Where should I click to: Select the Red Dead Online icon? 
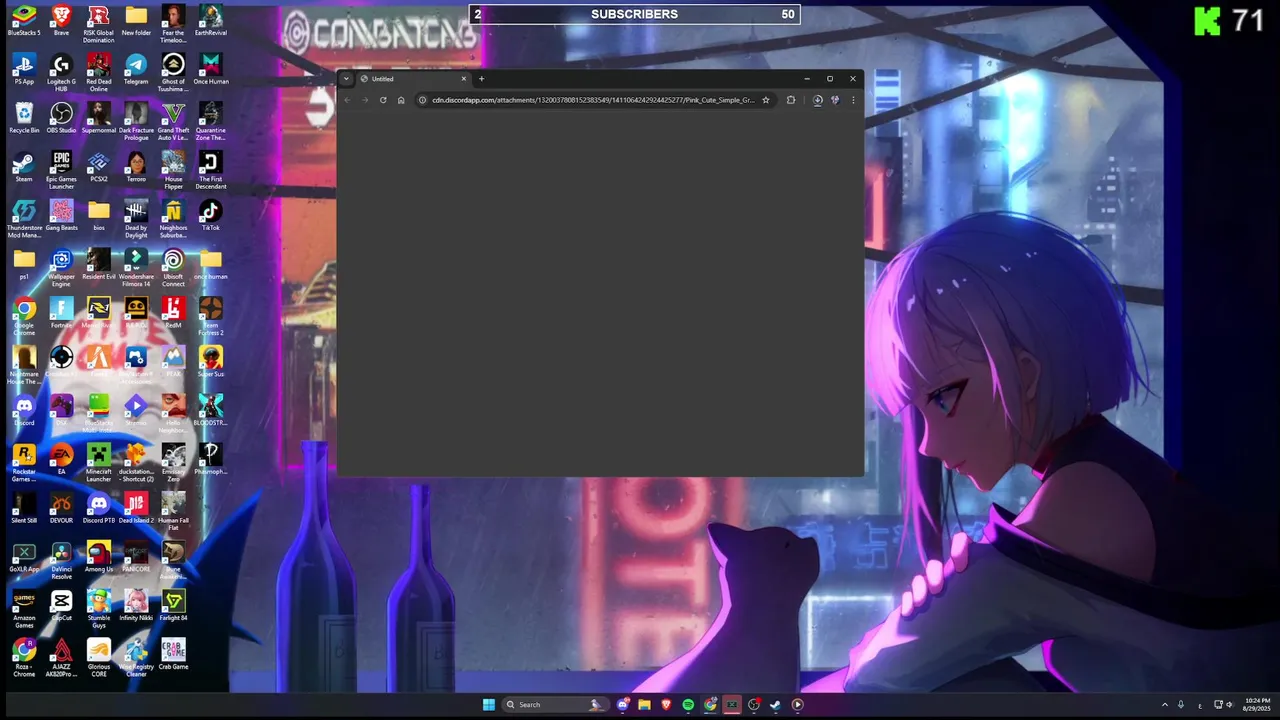pos(98,73)
